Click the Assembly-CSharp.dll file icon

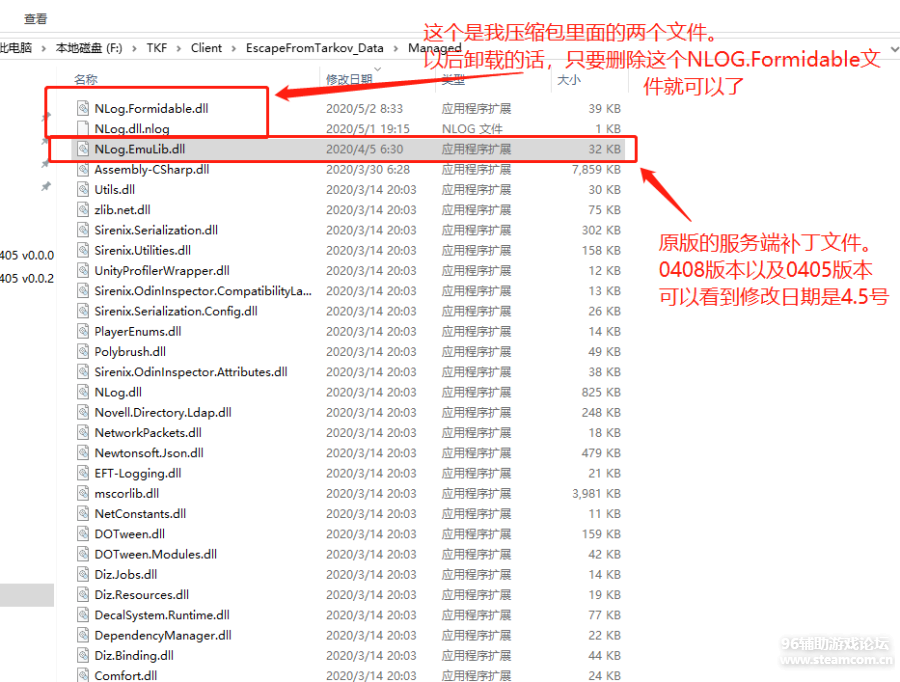pos(84,169)
